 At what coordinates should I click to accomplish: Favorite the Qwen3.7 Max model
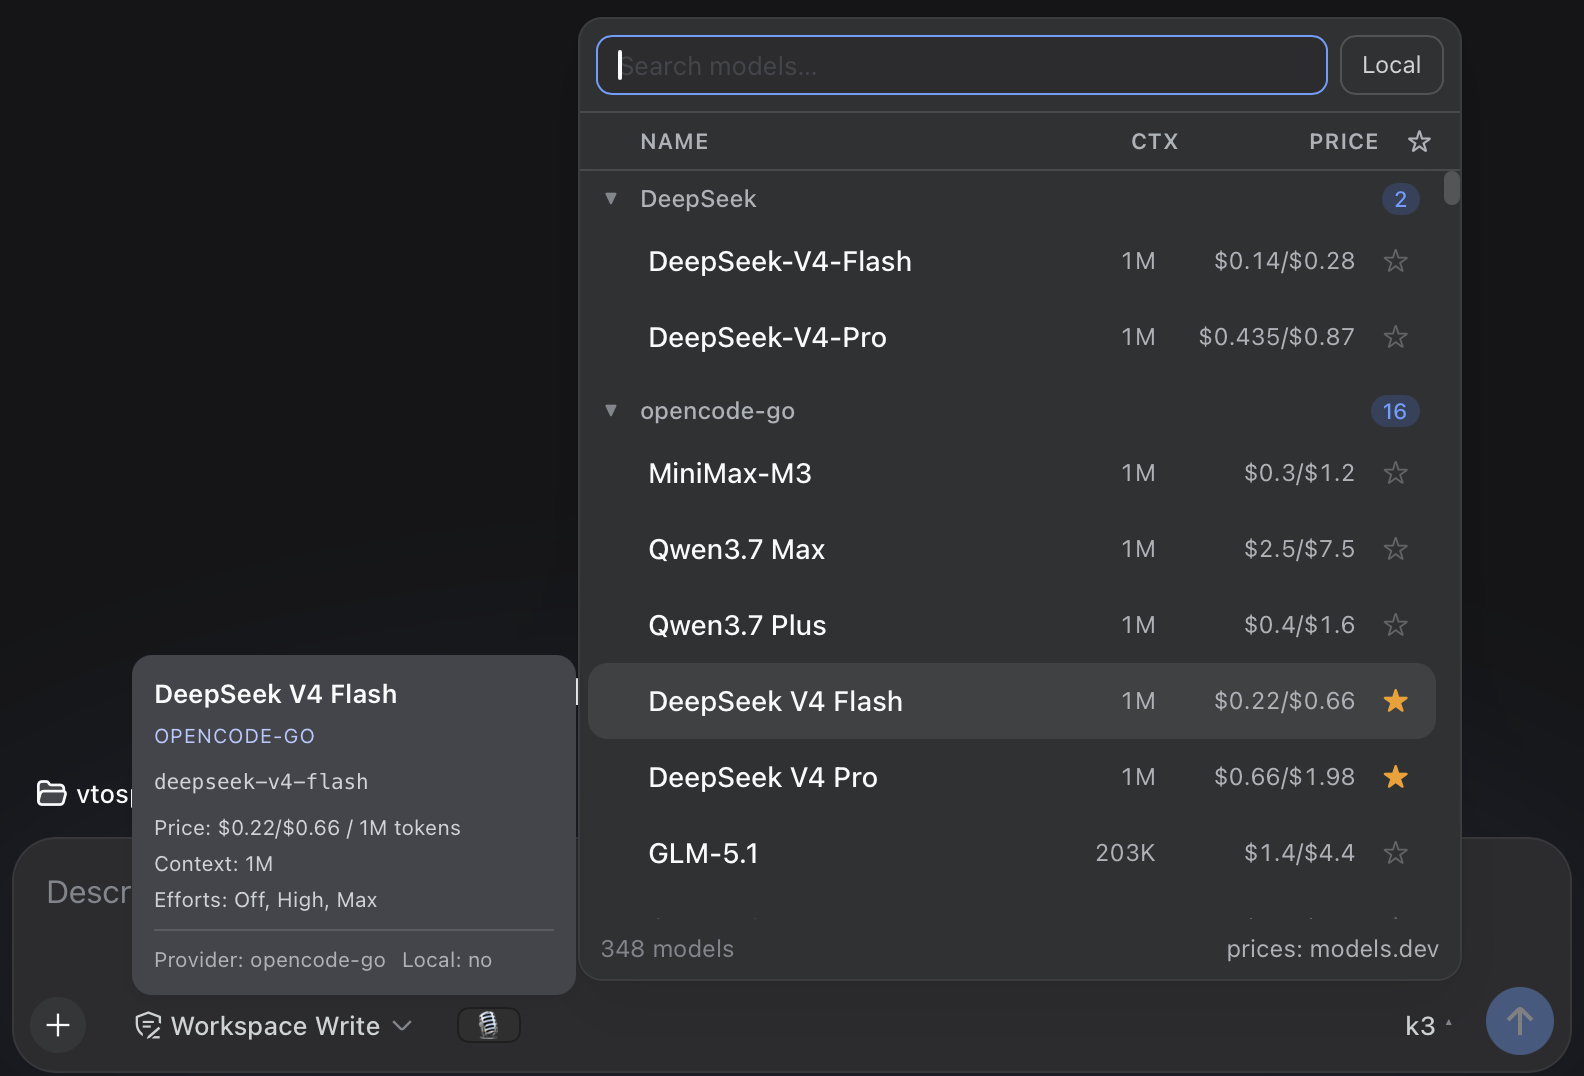click(x=1395, y=549)
